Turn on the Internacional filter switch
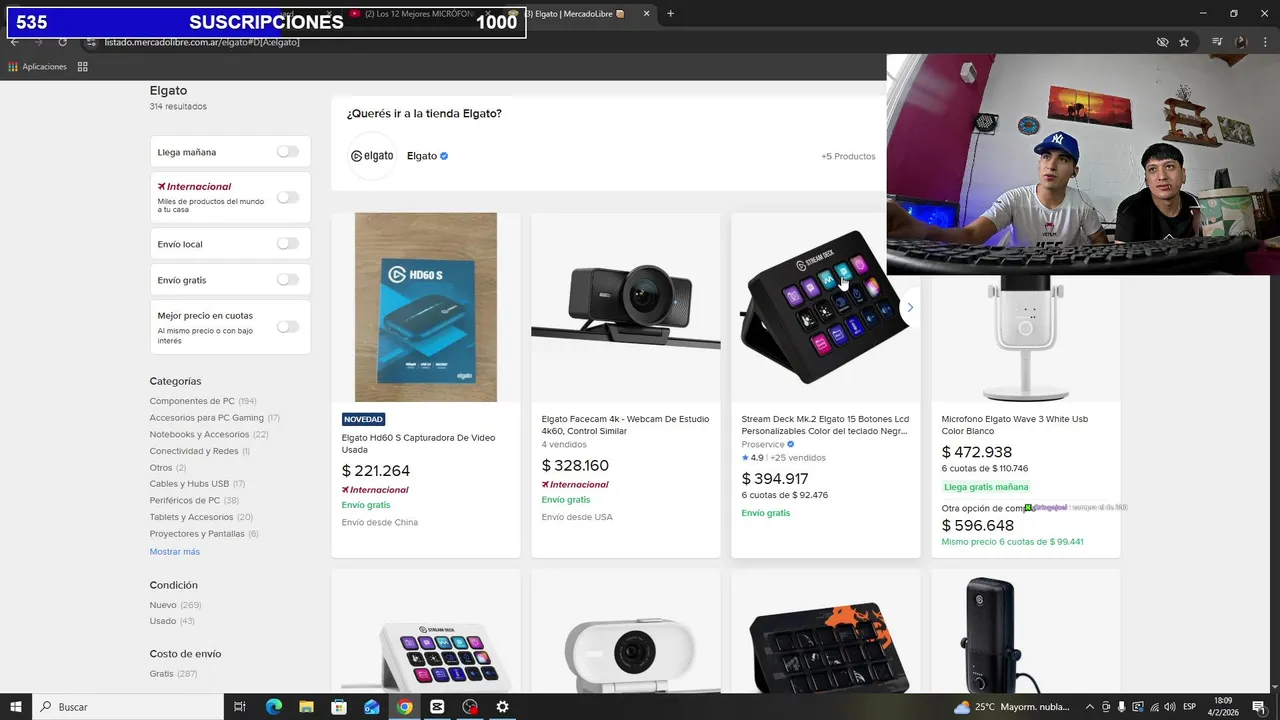The image size is (1280, 720). pos(288,197)
